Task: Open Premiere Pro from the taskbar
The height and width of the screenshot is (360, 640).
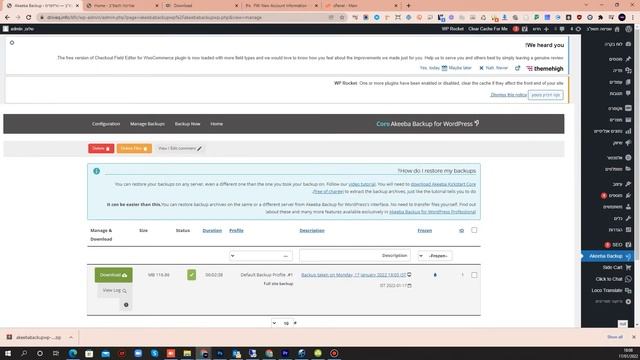Action: point(285,353)
